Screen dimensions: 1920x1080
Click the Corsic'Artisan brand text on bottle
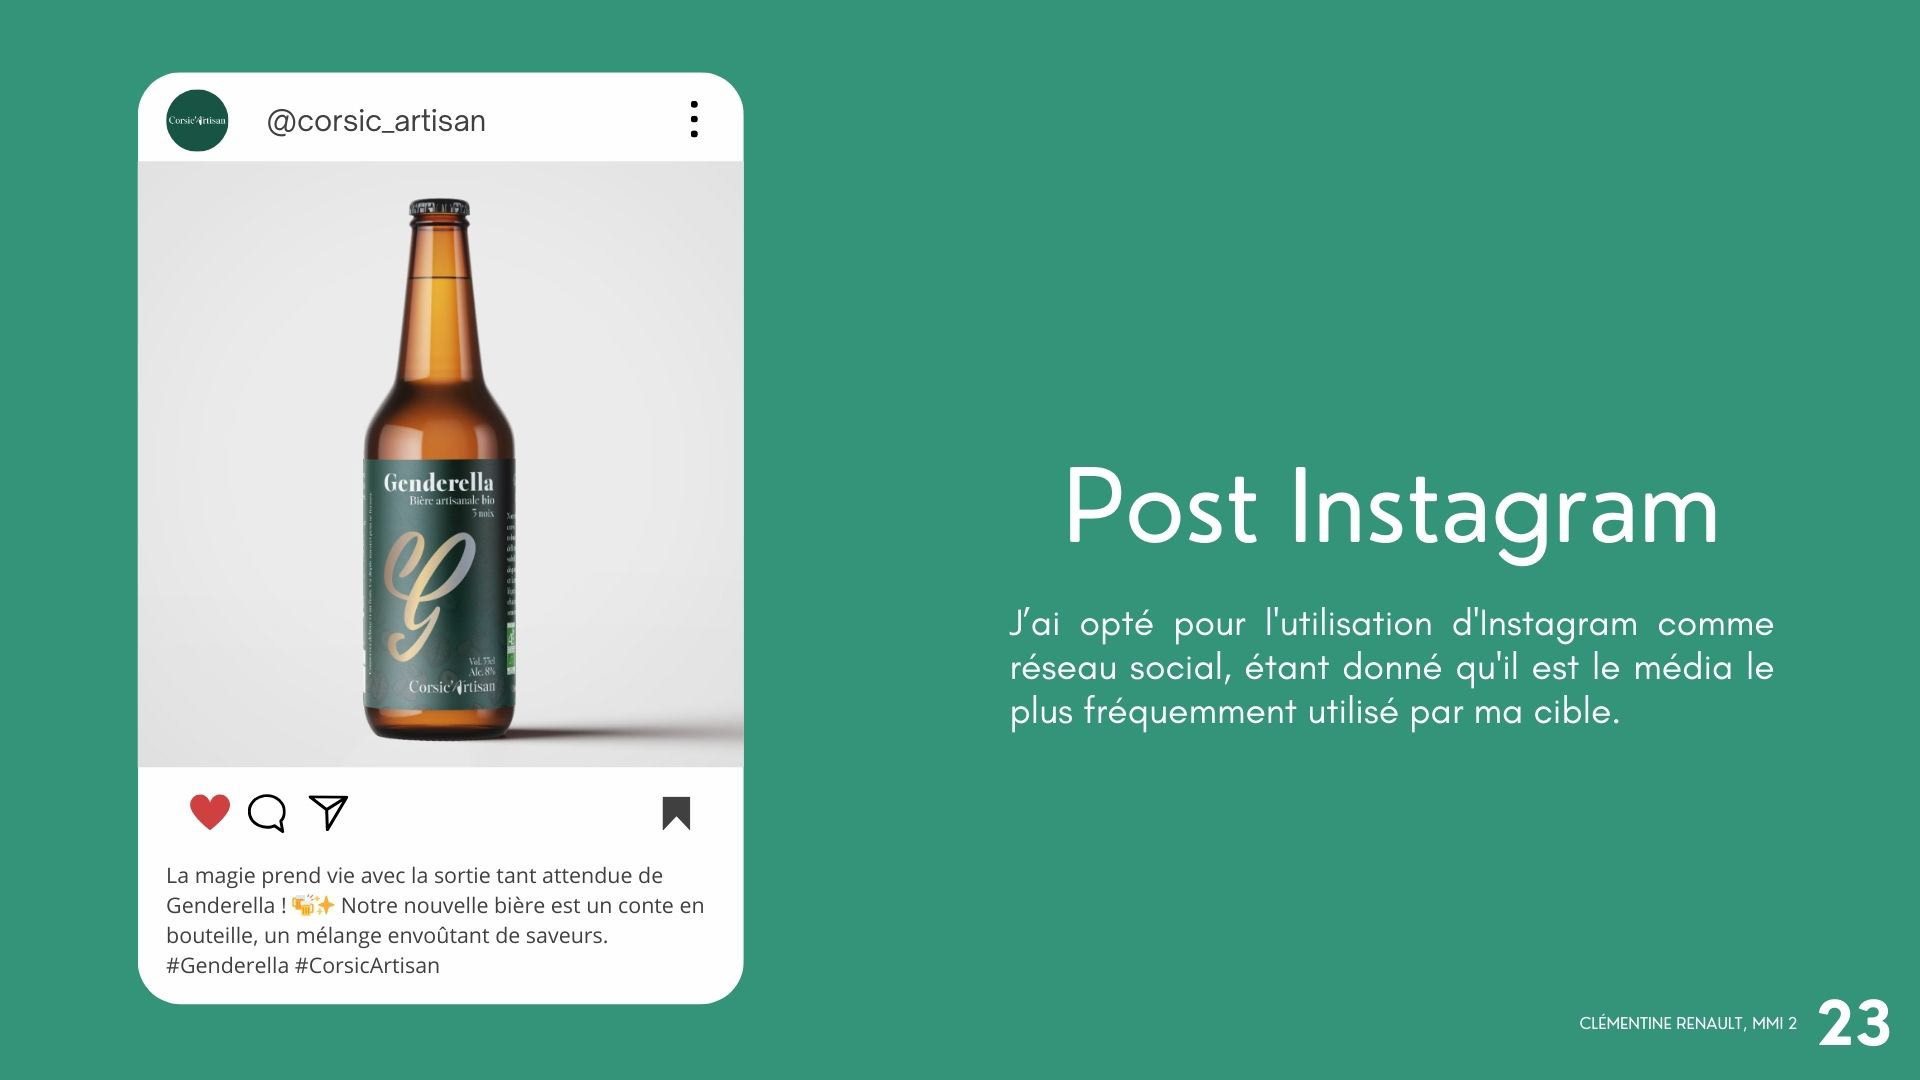[452, 687]
